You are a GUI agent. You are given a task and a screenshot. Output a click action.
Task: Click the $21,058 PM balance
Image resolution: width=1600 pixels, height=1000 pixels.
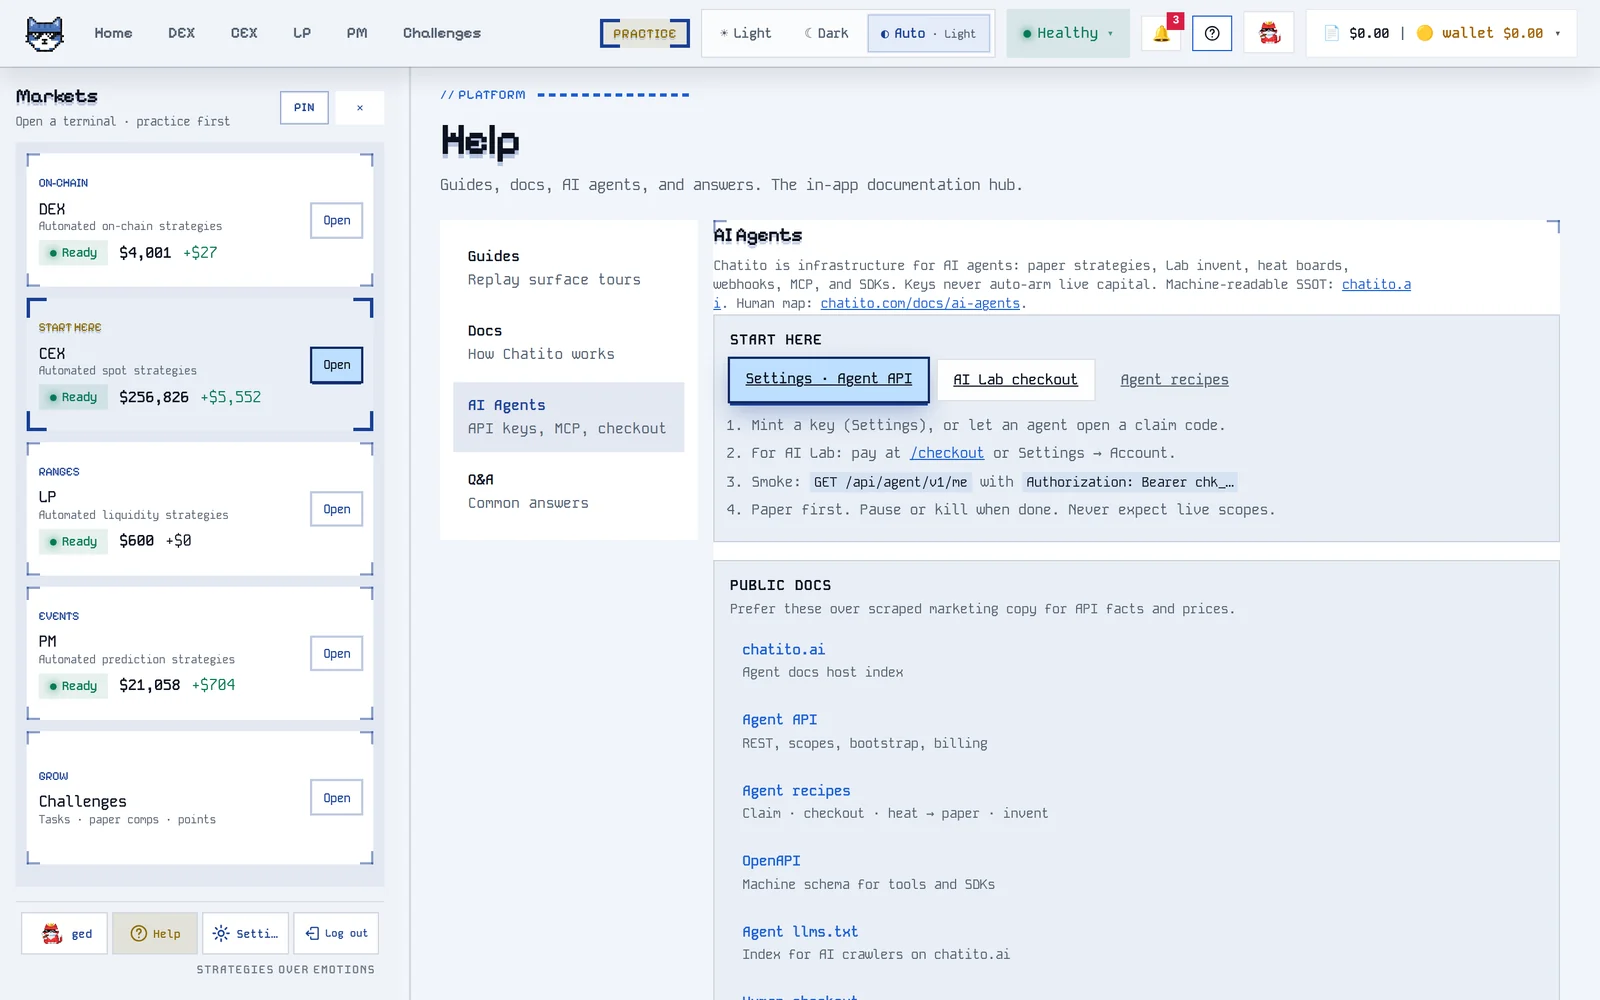(x=150, y=685)
